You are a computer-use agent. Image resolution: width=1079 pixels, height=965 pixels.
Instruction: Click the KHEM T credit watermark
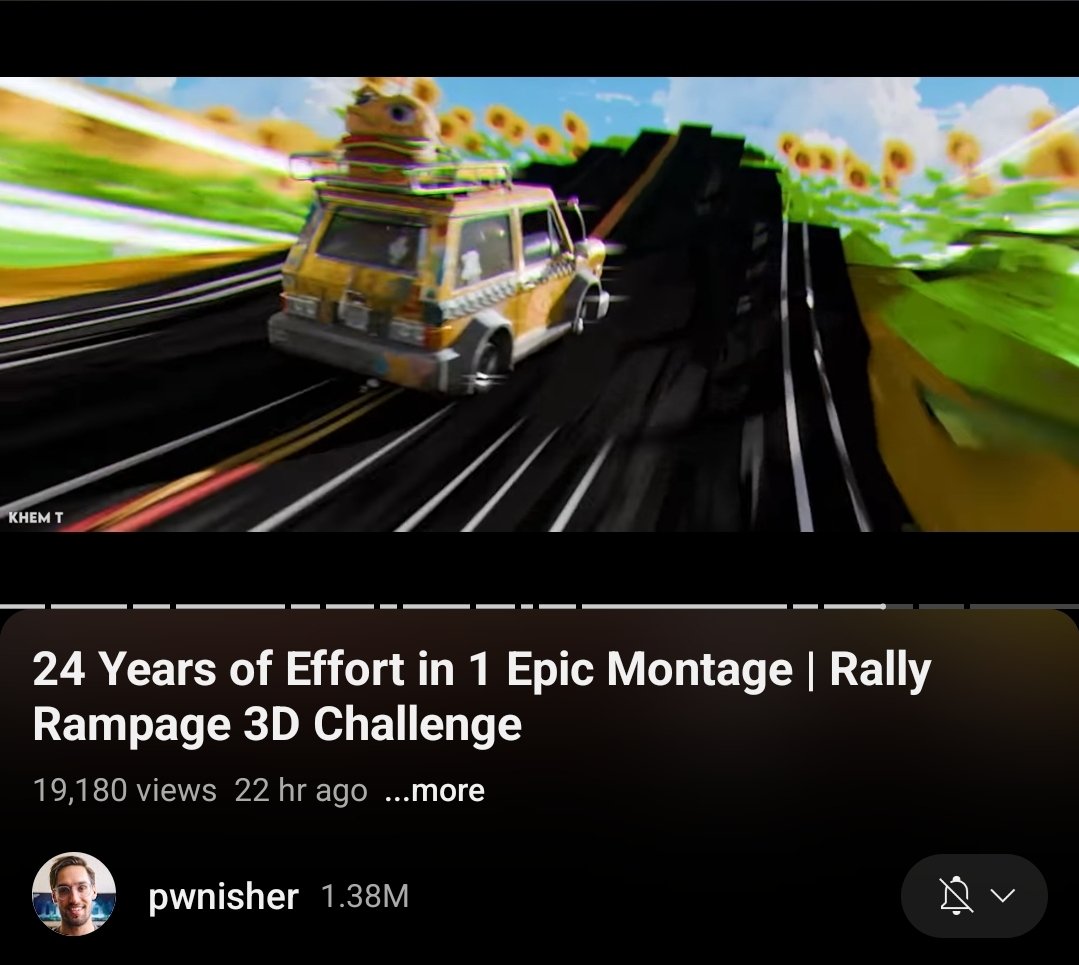pyautogui.click(x=36, y=517)
